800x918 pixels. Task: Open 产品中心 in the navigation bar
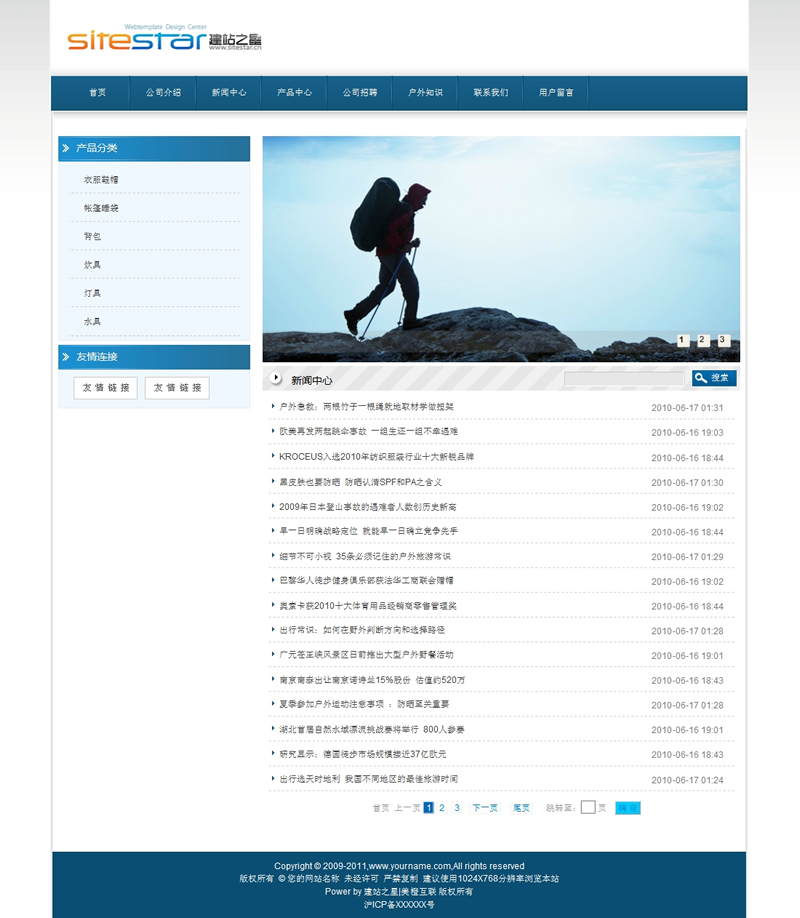pos(294,93)
